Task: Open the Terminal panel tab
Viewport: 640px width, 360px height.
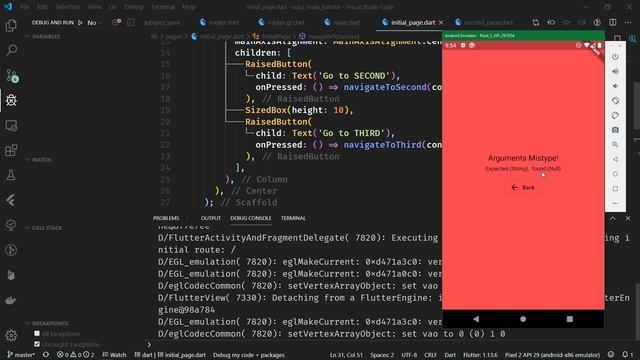Action: point(293,218)
